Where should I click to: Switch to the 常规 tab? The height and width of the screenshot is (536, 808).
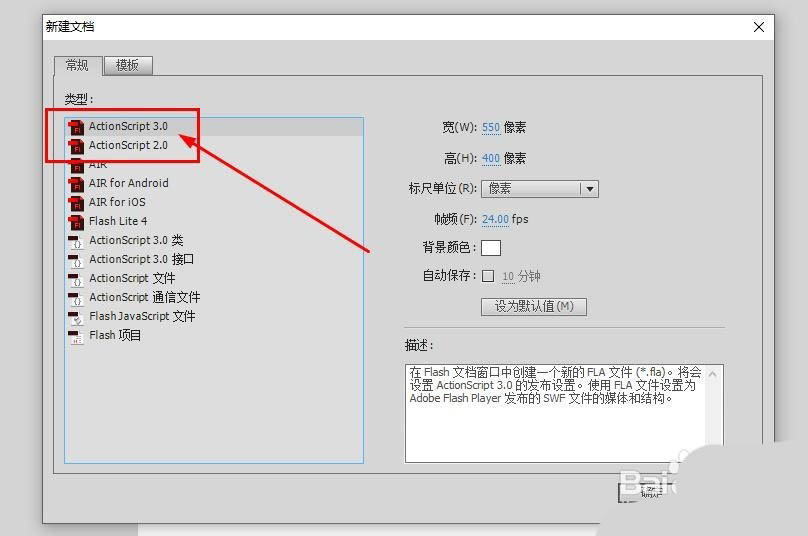tap(77, 65)
